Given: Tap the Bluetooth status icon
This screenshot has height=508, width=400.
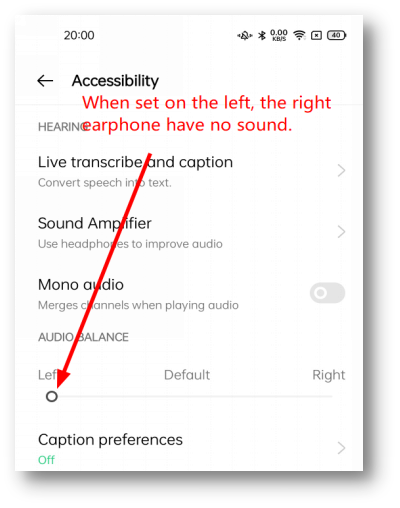Looking at the screenshot, I should 262,35.
